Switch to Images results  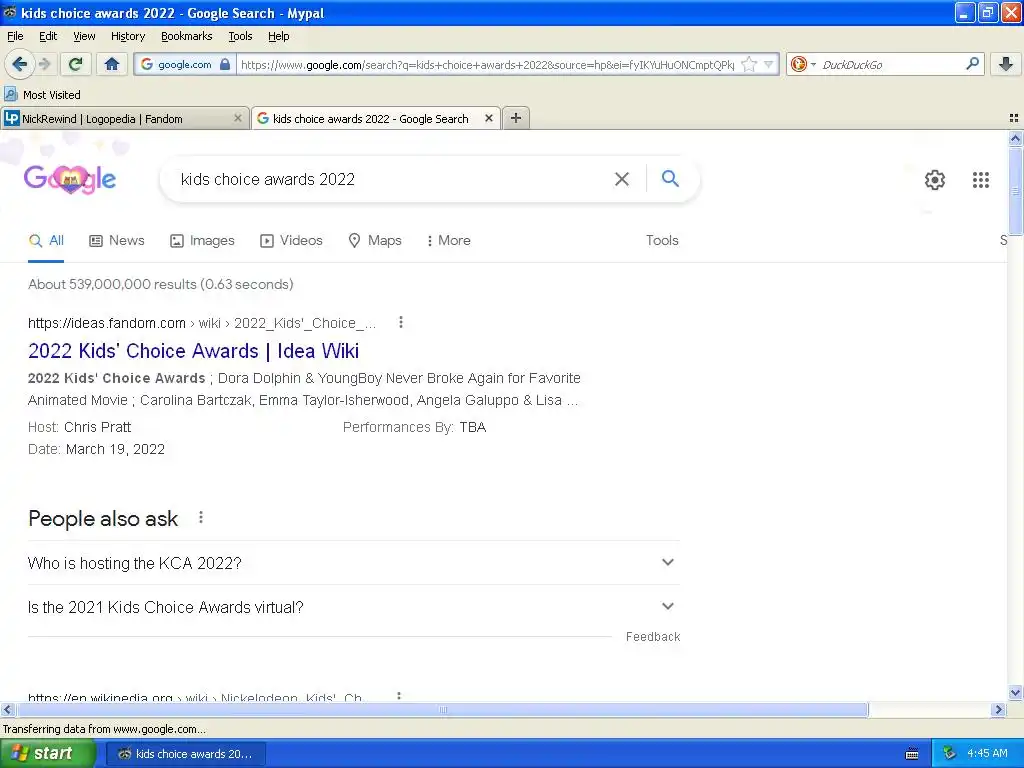[202, 240]
